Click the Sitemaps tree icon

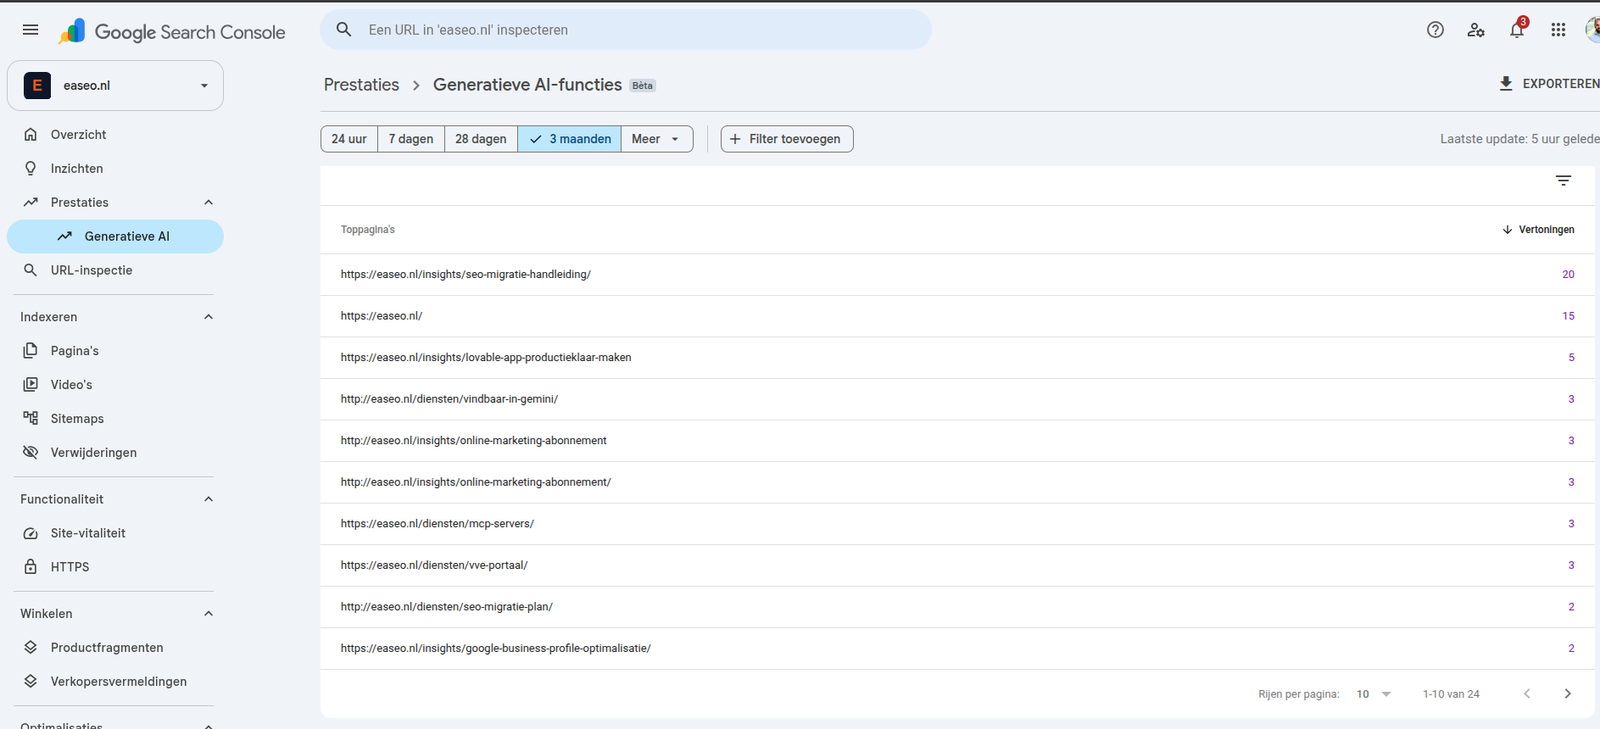pyautogui.click(x=31, y=418)
